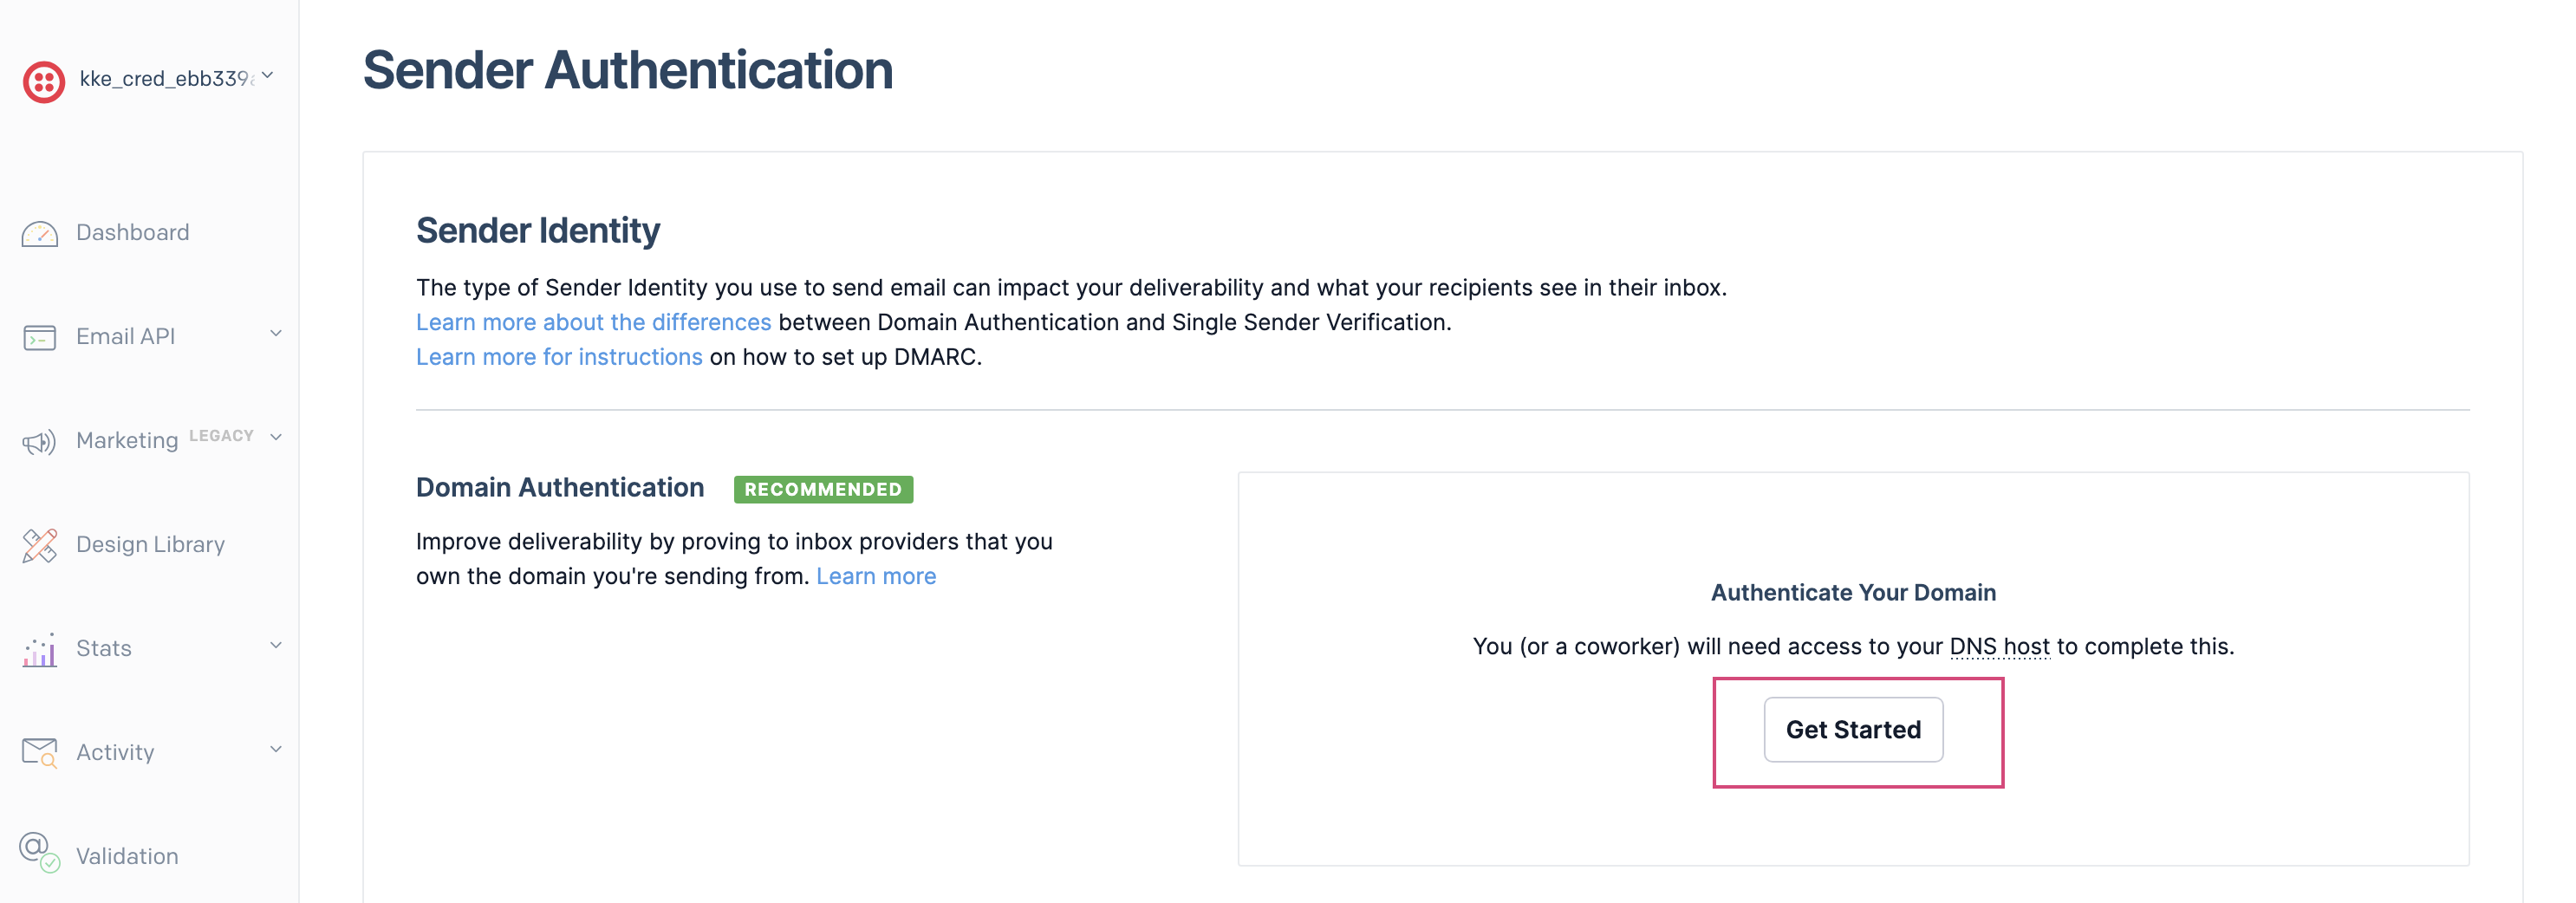Click the Dashboard gauge icon
This screenshot has height=903, width=2576.
click(40, 234)
